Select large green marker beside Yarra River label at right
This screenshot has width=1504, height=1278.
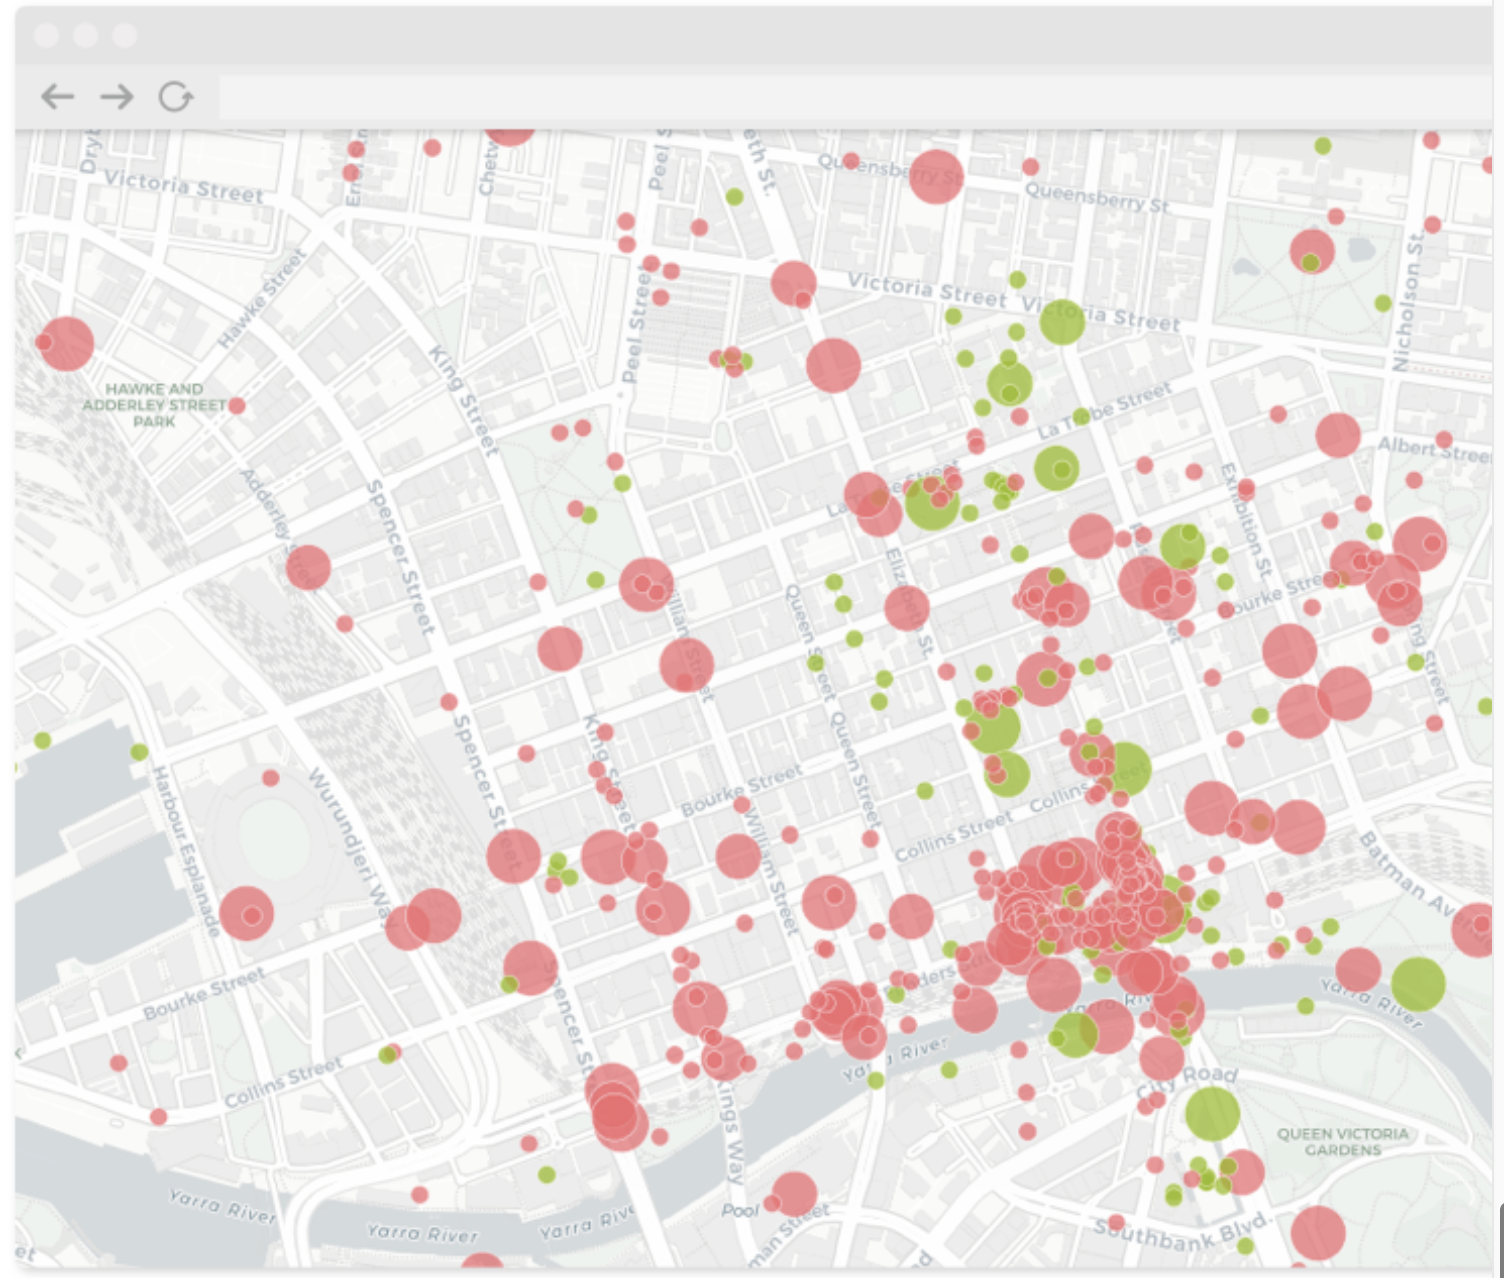(1418, 983)
